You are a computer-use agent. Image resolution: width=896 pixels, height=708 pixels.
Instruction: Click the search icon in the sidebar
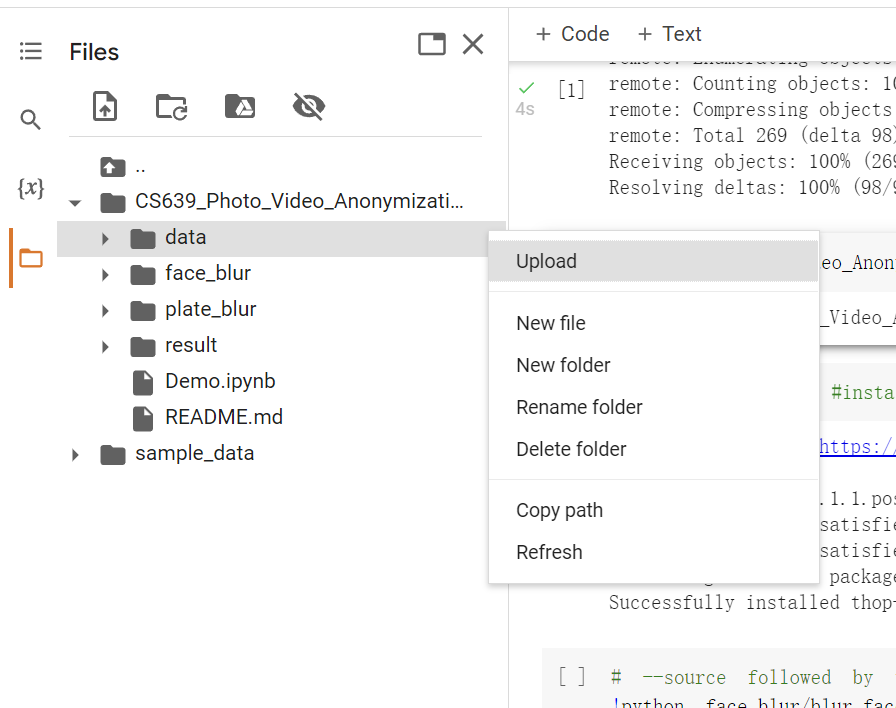click(x=29, y=118)
